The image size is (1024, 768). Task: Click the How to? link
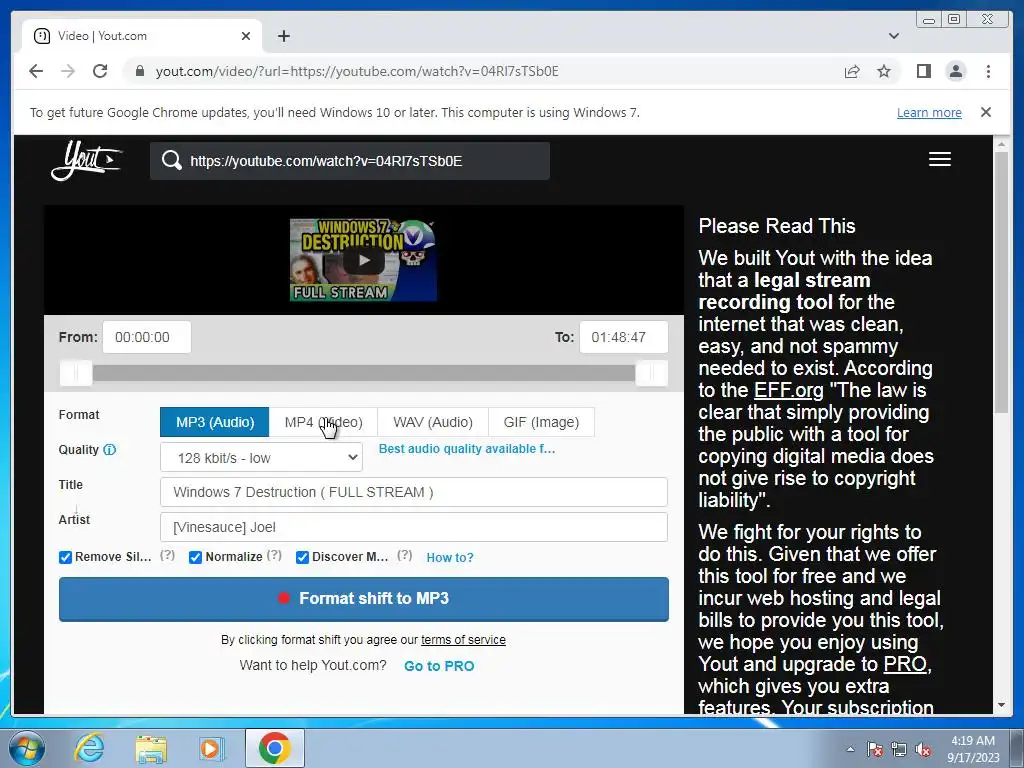pos(450,558)
